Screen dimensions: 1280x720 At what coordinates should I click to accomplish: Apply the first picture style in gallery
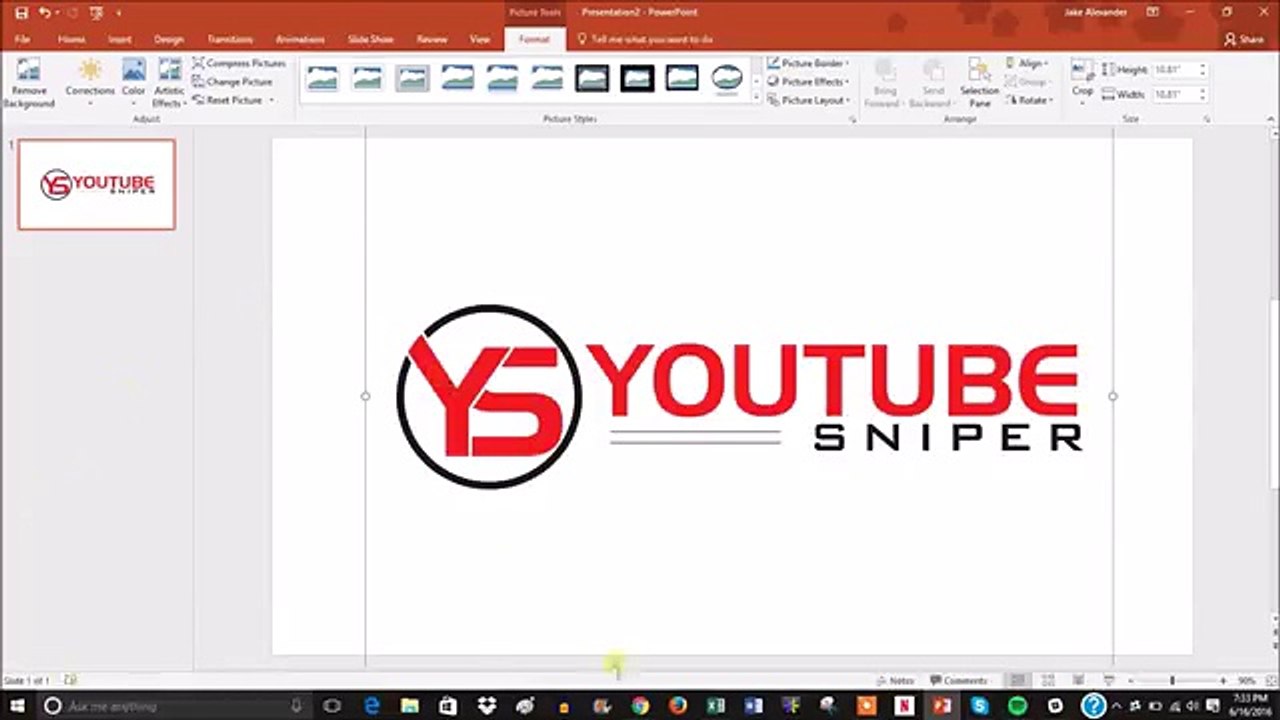tap(323, 77)
